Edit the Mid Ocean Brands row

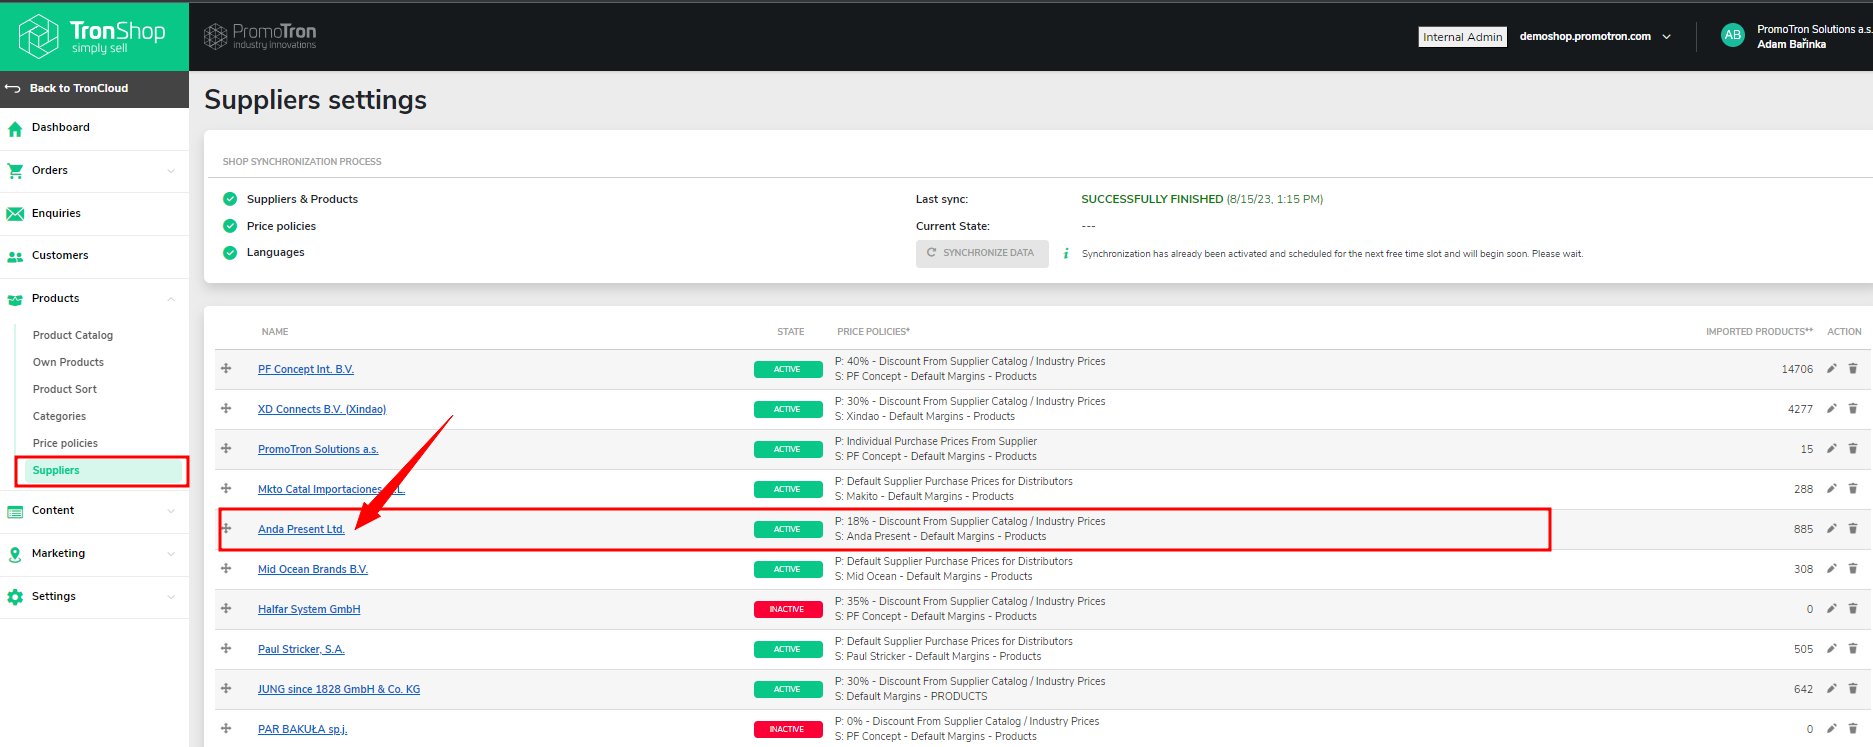(x=1831, y=569)
